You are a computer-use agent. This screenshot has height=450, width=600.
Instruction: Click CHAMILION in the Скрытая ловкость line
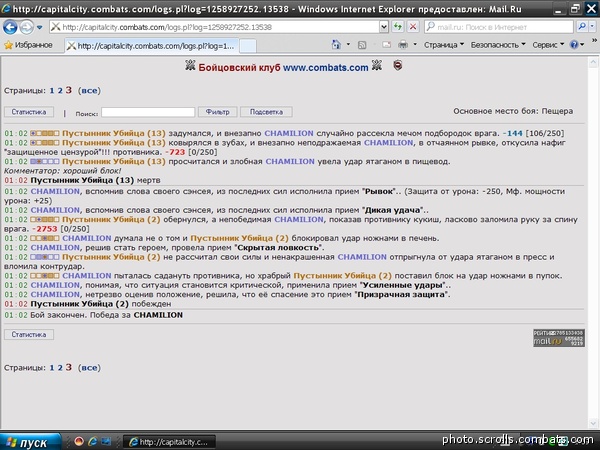tap(55, 248)
